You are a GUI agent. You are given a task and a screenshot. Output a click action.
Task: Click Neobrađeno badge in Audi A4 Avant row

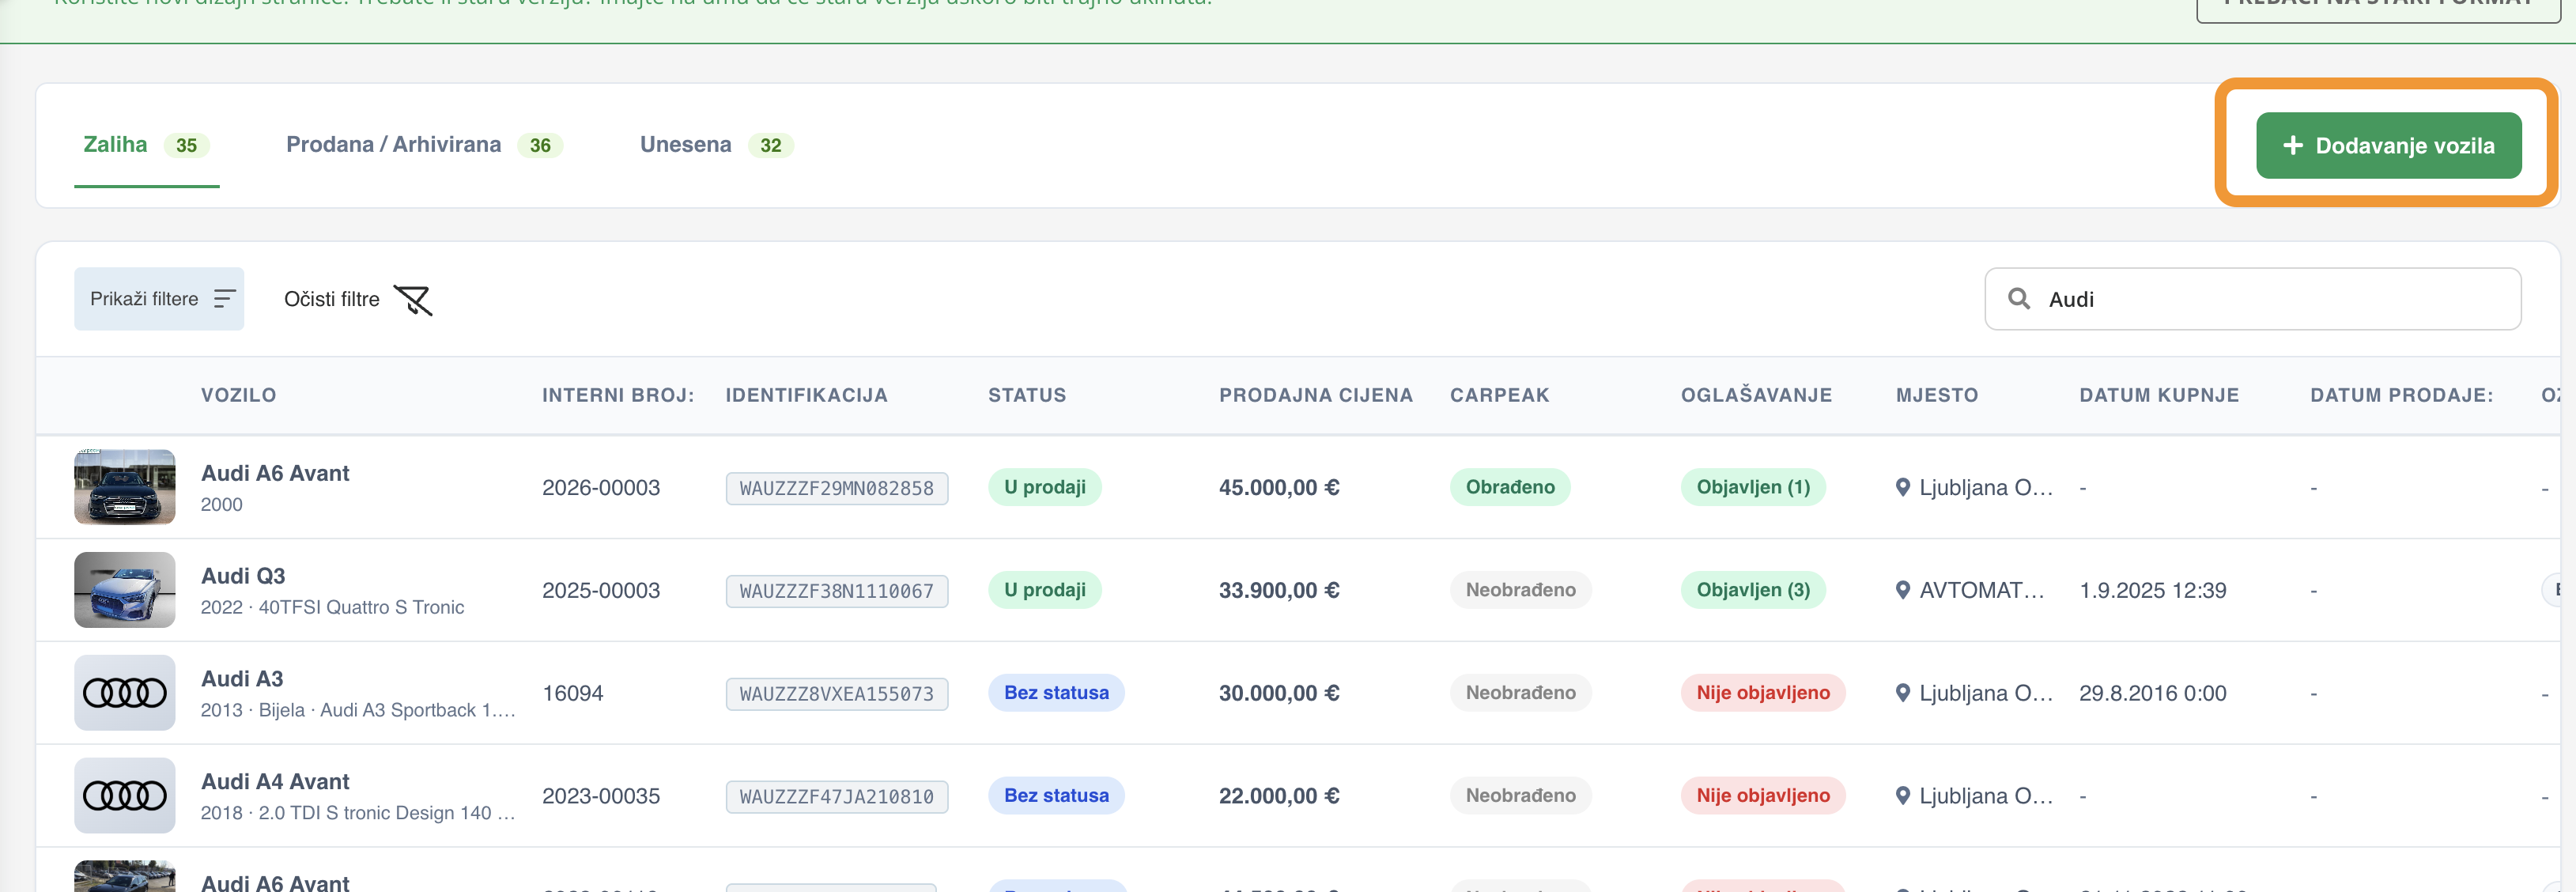pyautogui.click(x=1520, y=796)
